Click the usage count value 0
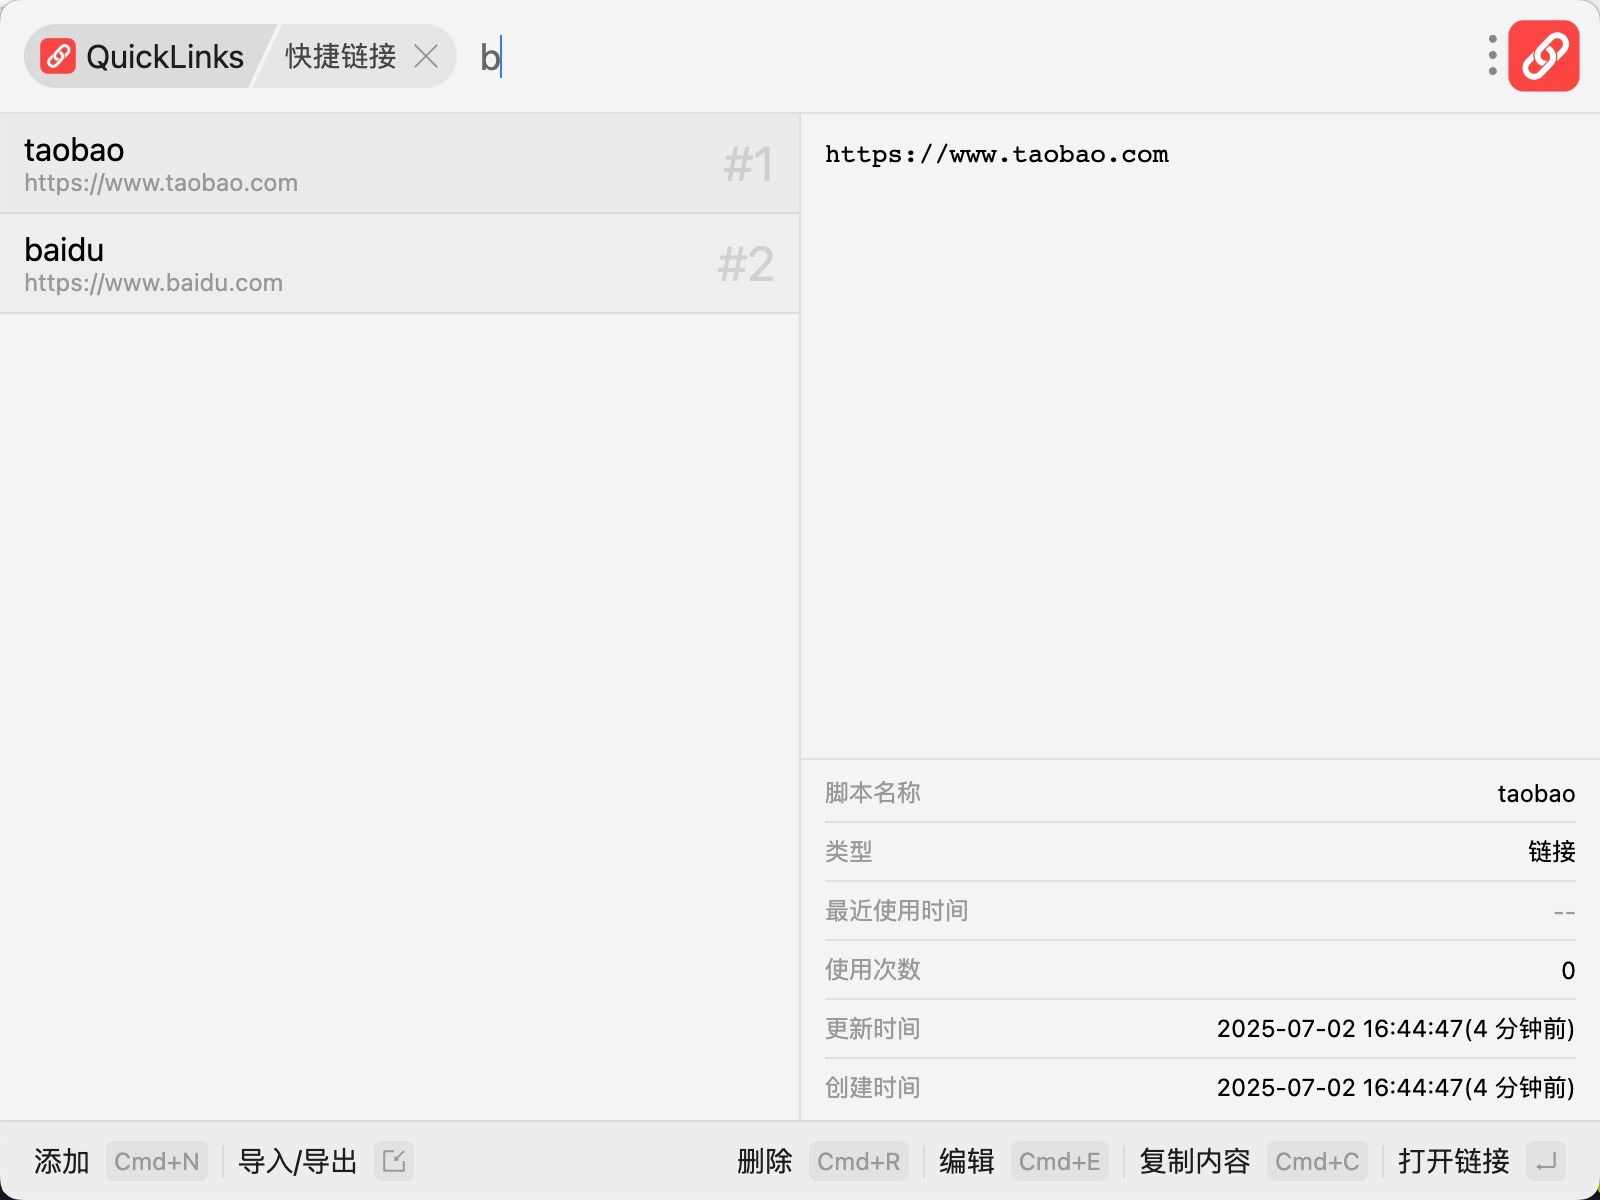1600x1200 pixels. [x=1568, y=971]
